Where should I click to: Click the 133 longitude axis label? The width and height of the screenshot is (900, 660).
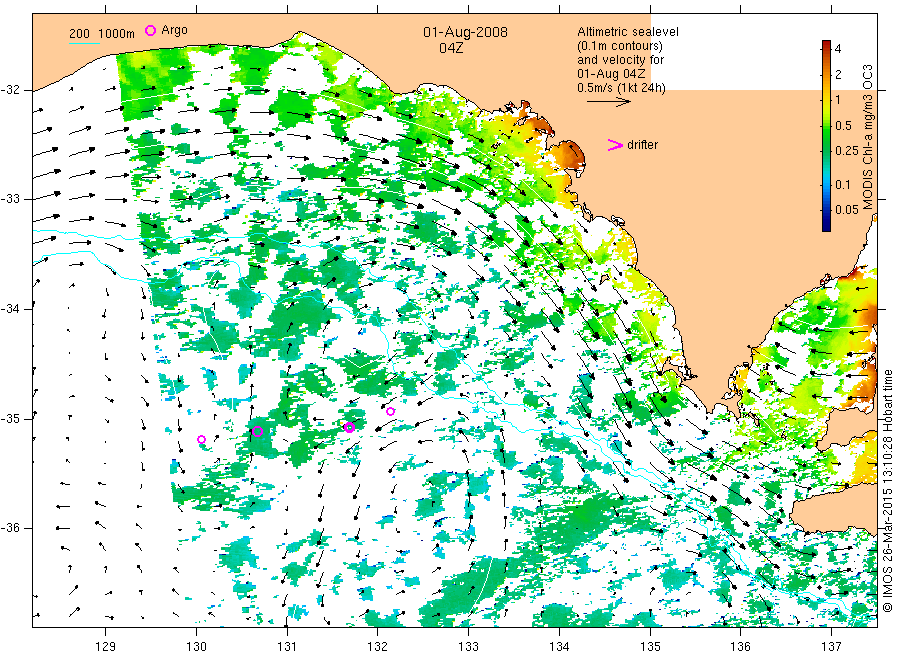pyautogui.click(x=468, y=647)
